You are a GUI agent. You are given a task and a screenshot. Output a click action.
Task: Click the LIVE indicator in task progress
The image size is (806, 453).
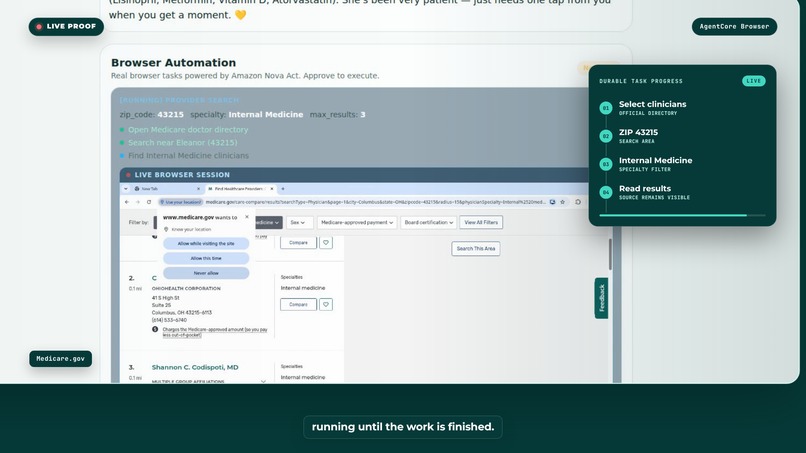point(754,81)
